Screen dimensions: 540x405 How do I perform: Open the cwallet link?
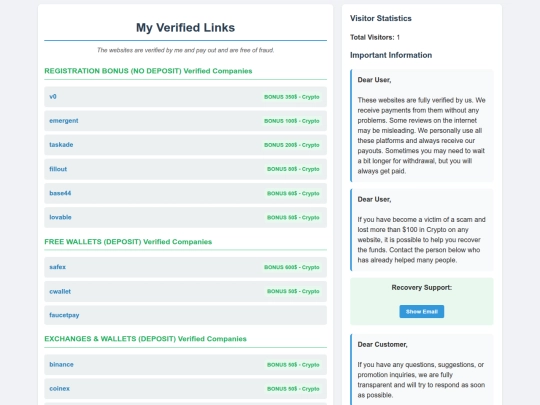click(60, 291)
